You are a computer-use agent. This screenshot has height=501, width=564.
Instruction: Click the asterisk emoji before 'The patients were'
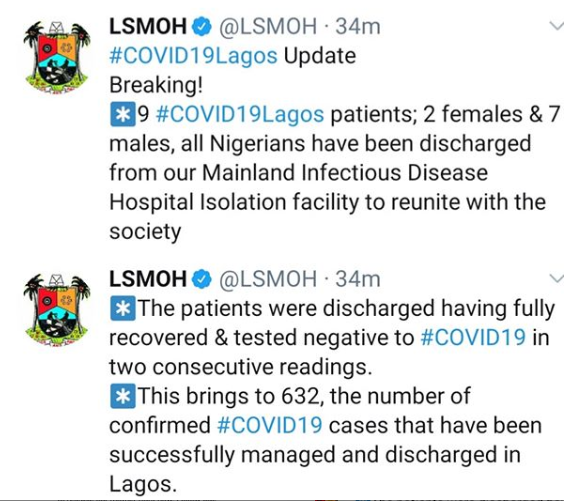pos(123,309)
